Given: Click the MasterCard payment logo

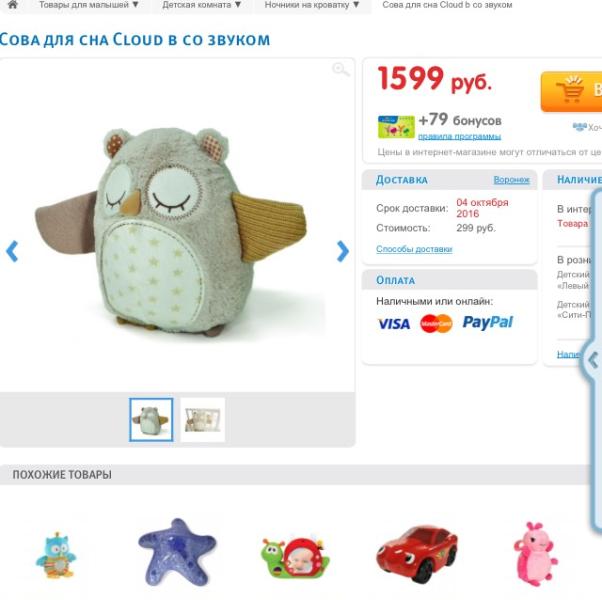Looking at the screenshot, I should click(436, 324).
